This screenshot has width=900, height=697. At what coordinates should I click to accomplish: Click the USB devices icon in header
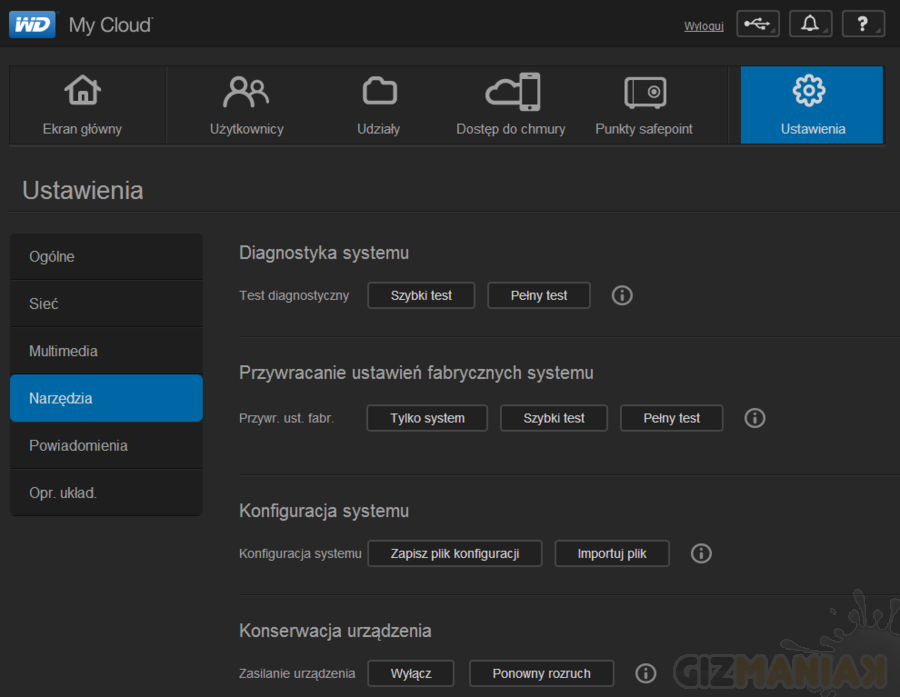pyautogui.click(x=757, y=24)
